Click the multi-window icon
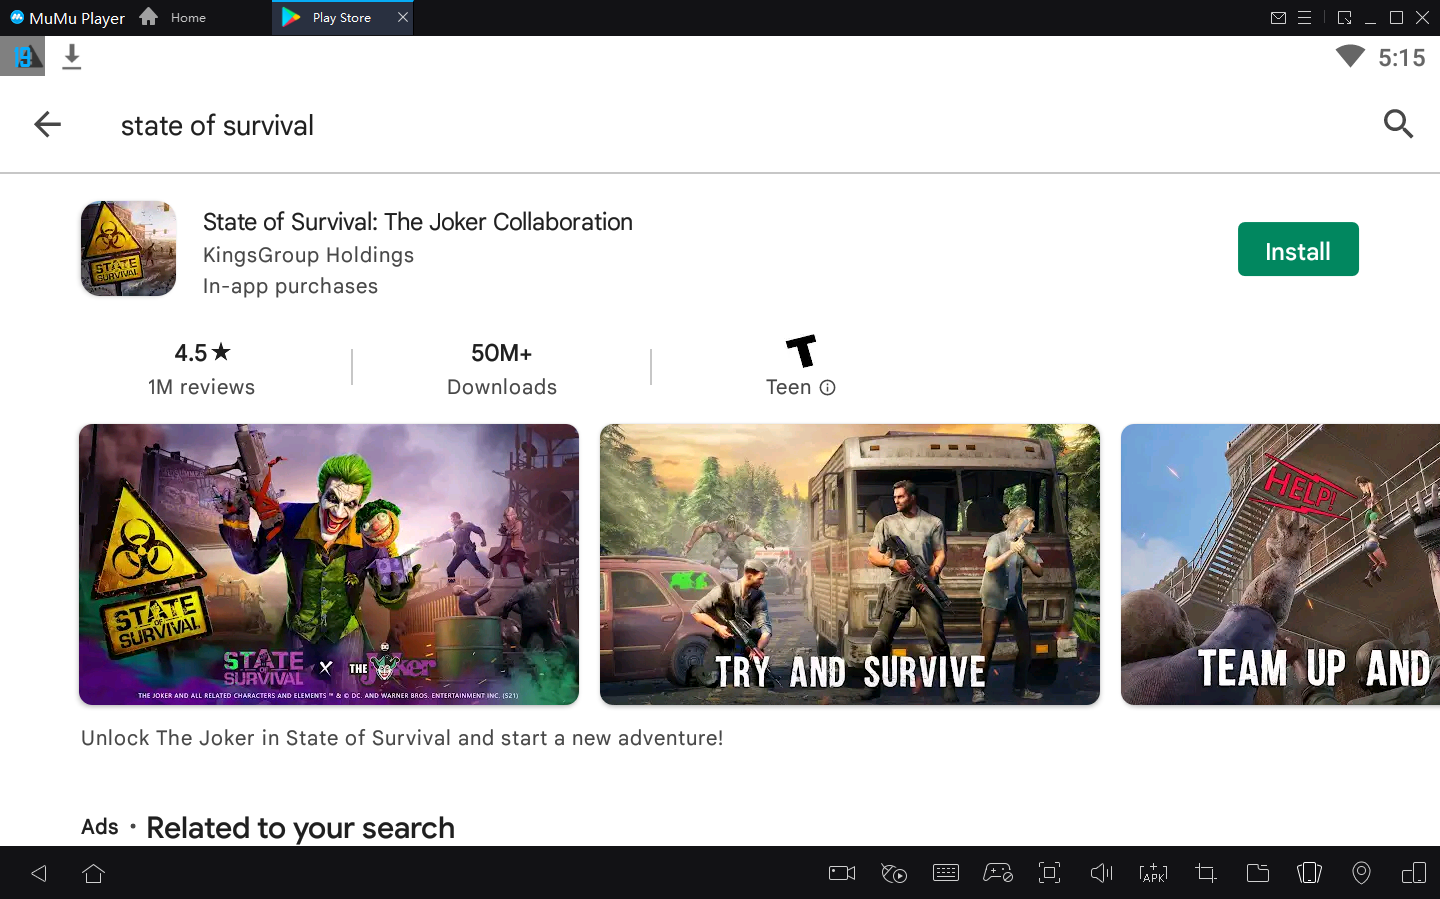The width and height of the screenshot is (1440, 899). pos(1413,873)
